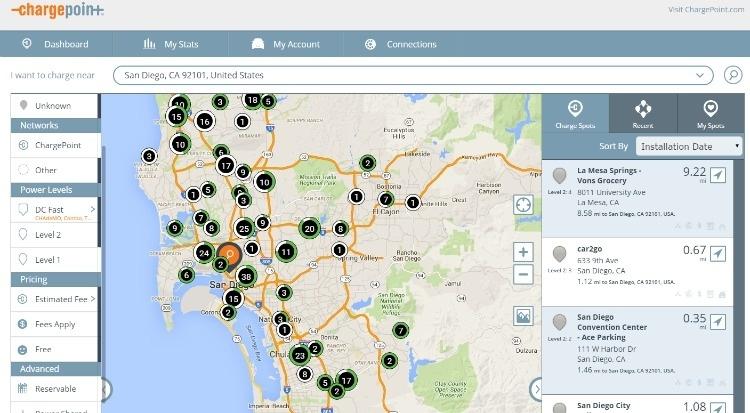
Task: Open the My Spots tab
Action: tap(711, 114)
